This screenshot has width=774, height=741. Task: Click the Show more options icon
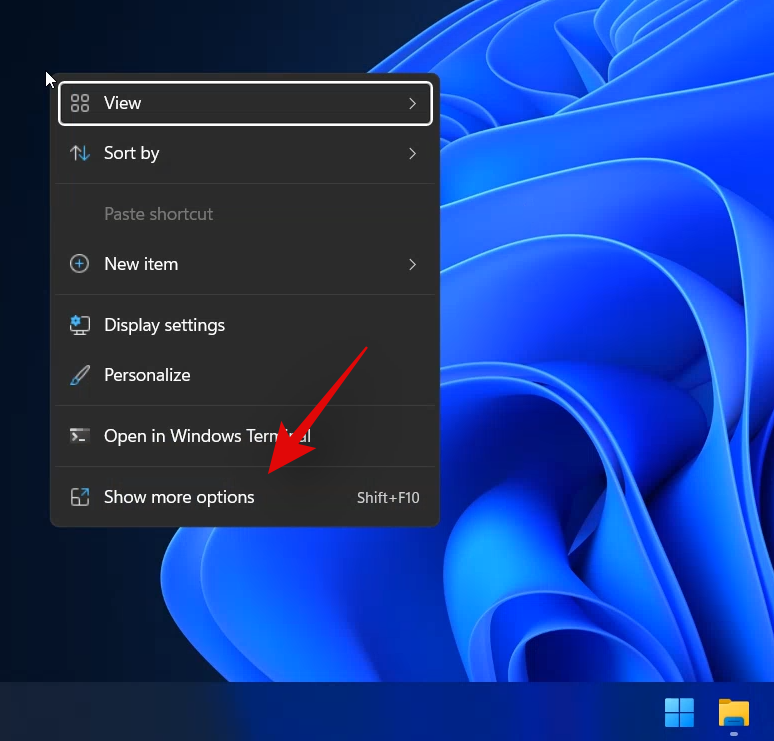coord(80,497)
